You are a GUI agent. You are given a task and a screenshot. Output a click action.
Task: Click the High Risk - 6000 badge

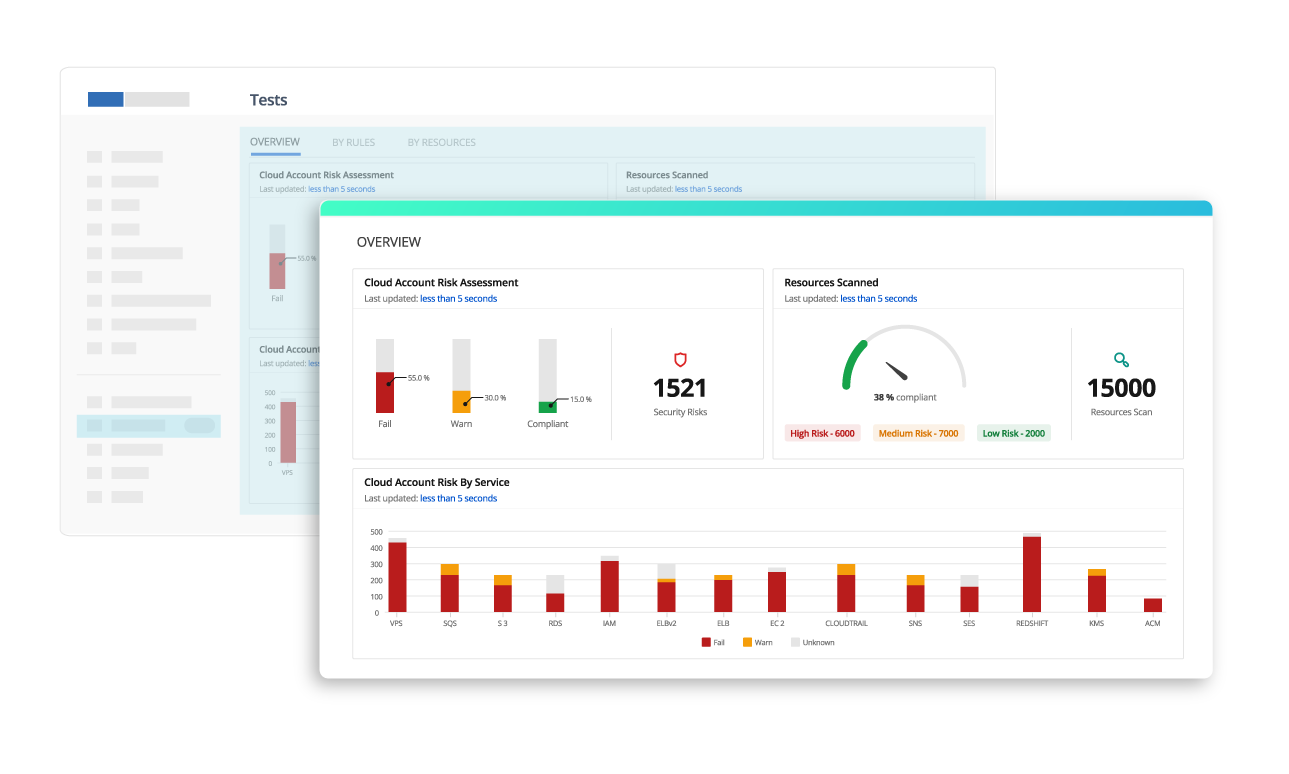coord(822,433)
